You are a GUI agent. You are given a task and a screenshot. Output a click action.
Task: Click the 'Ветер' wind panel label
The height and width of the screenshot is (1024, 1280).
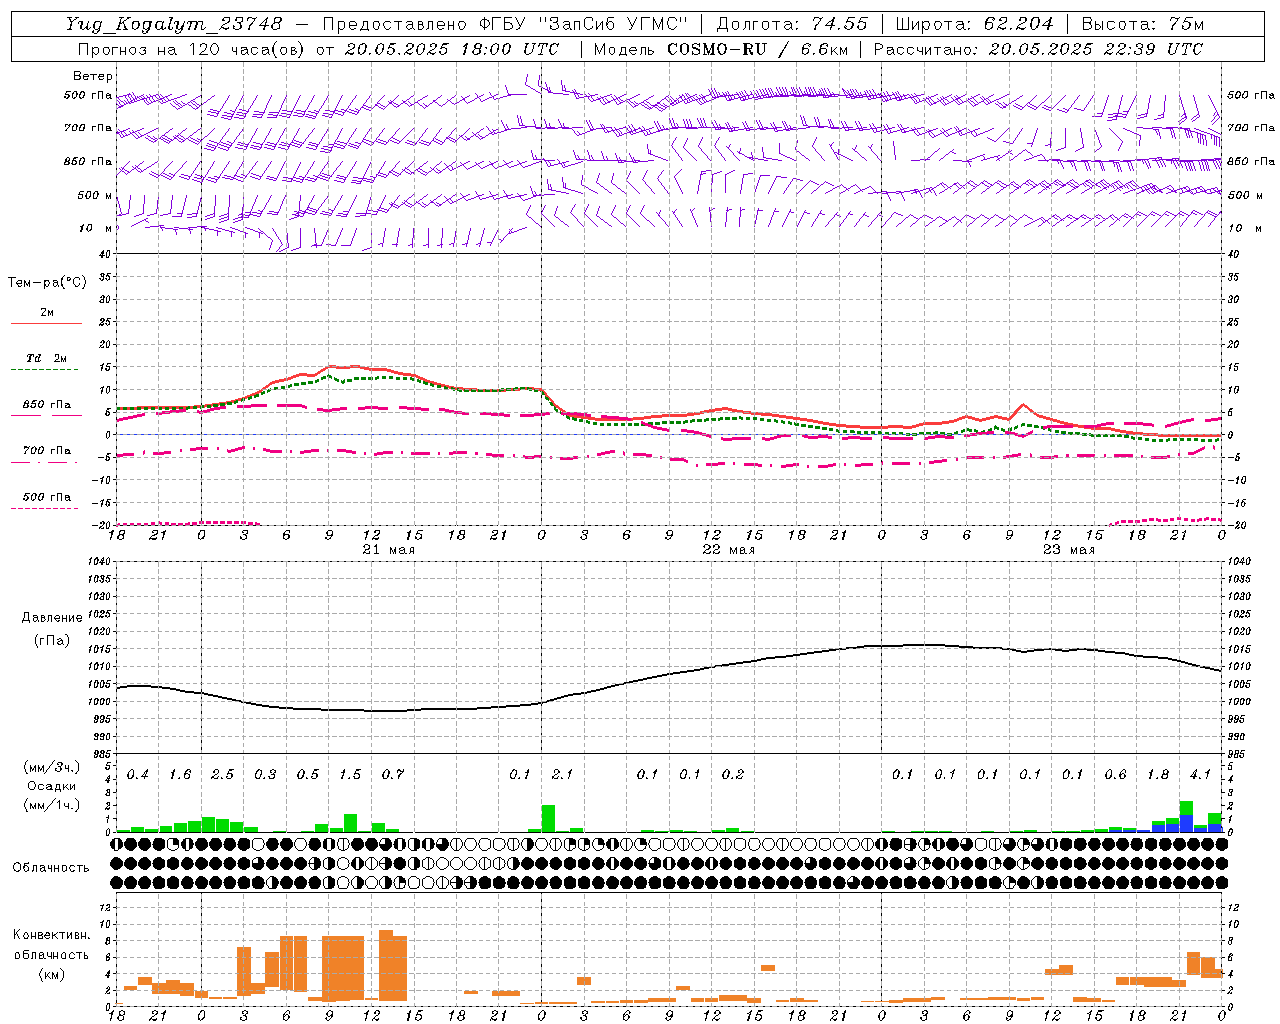pos(93,76)
